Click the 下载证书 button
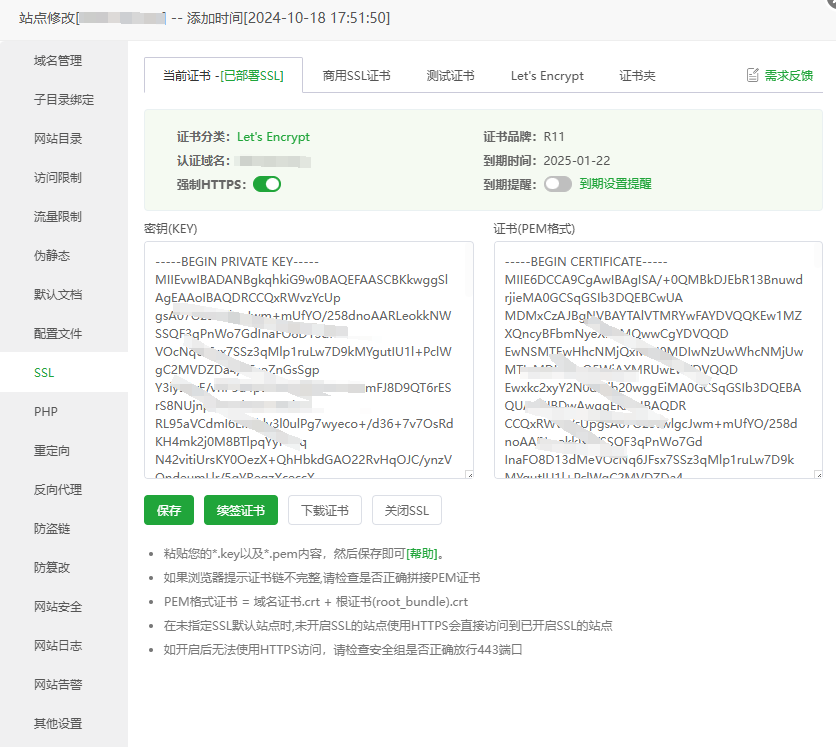Viewport: 836px width, 747px height. pyautogui.click(x=325, y=510)
